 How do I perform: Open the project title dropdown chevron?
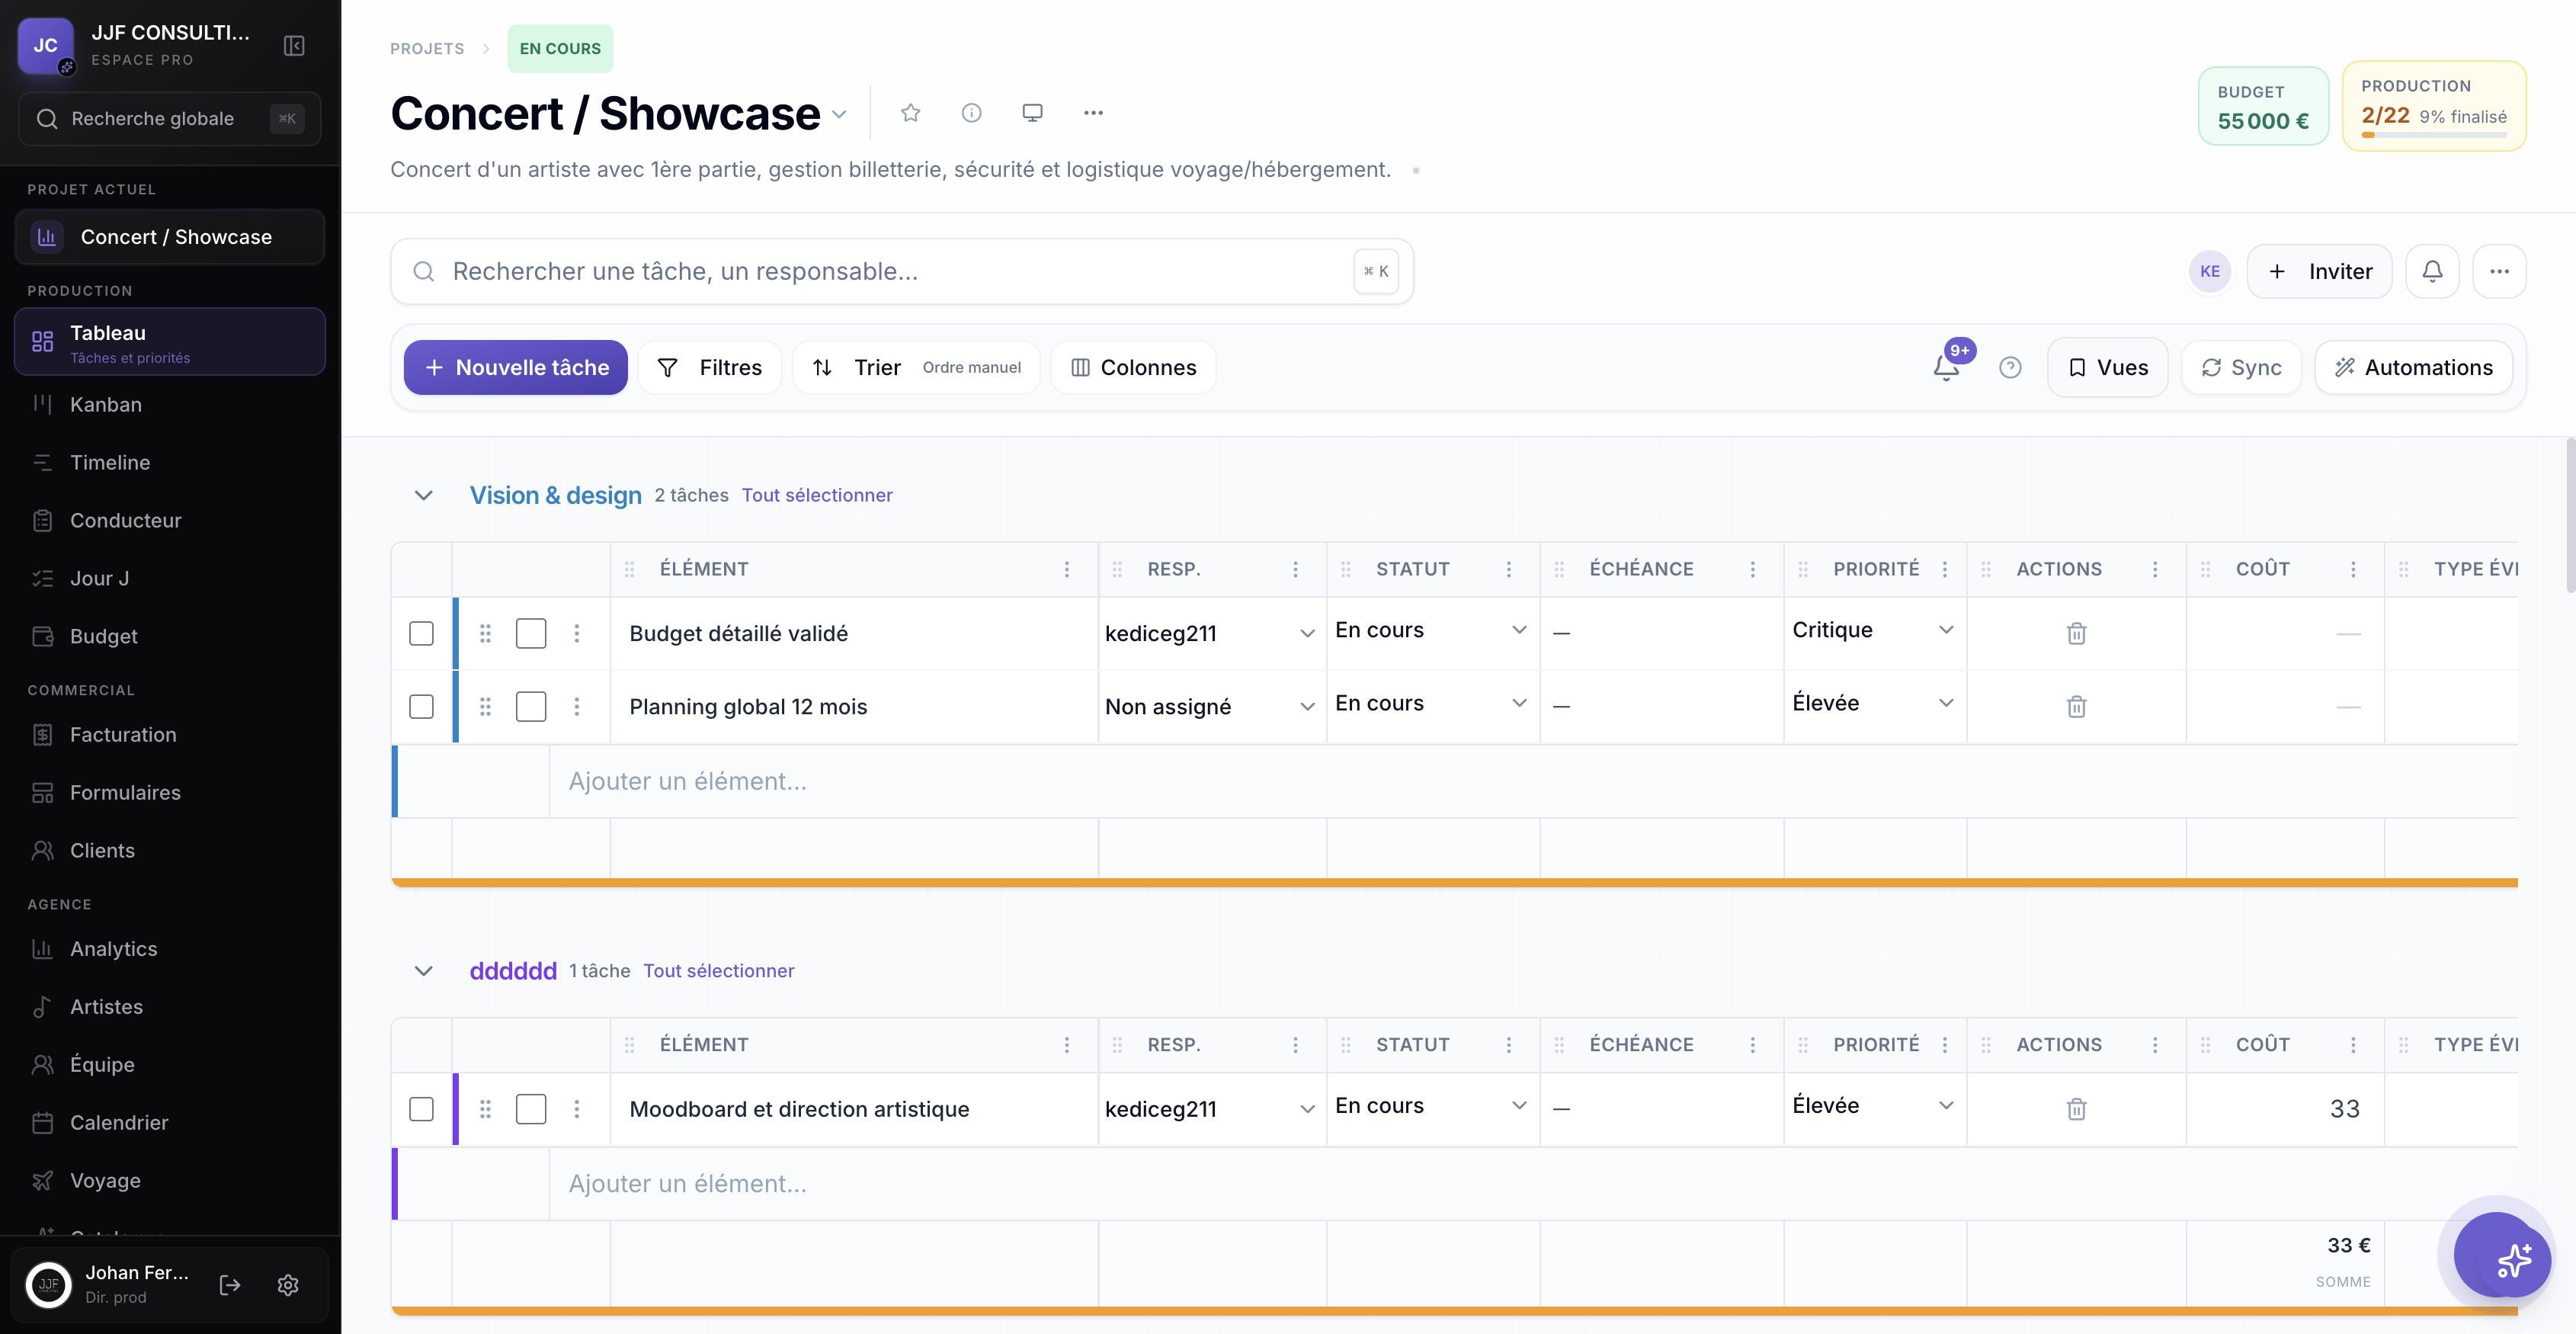[839, 114]
